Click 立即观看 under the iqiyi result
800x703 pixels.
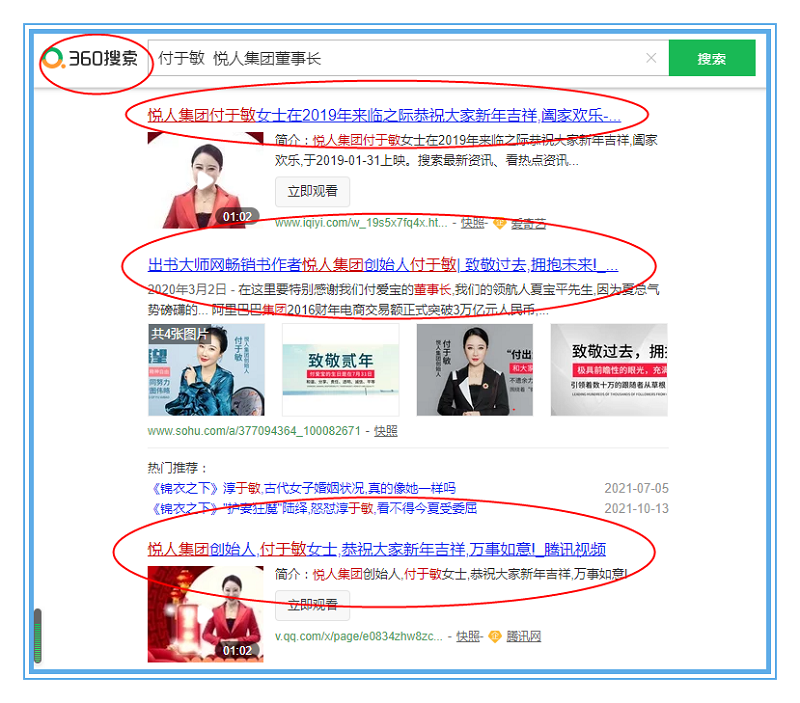pyautogui.click(x=312, y=191)
